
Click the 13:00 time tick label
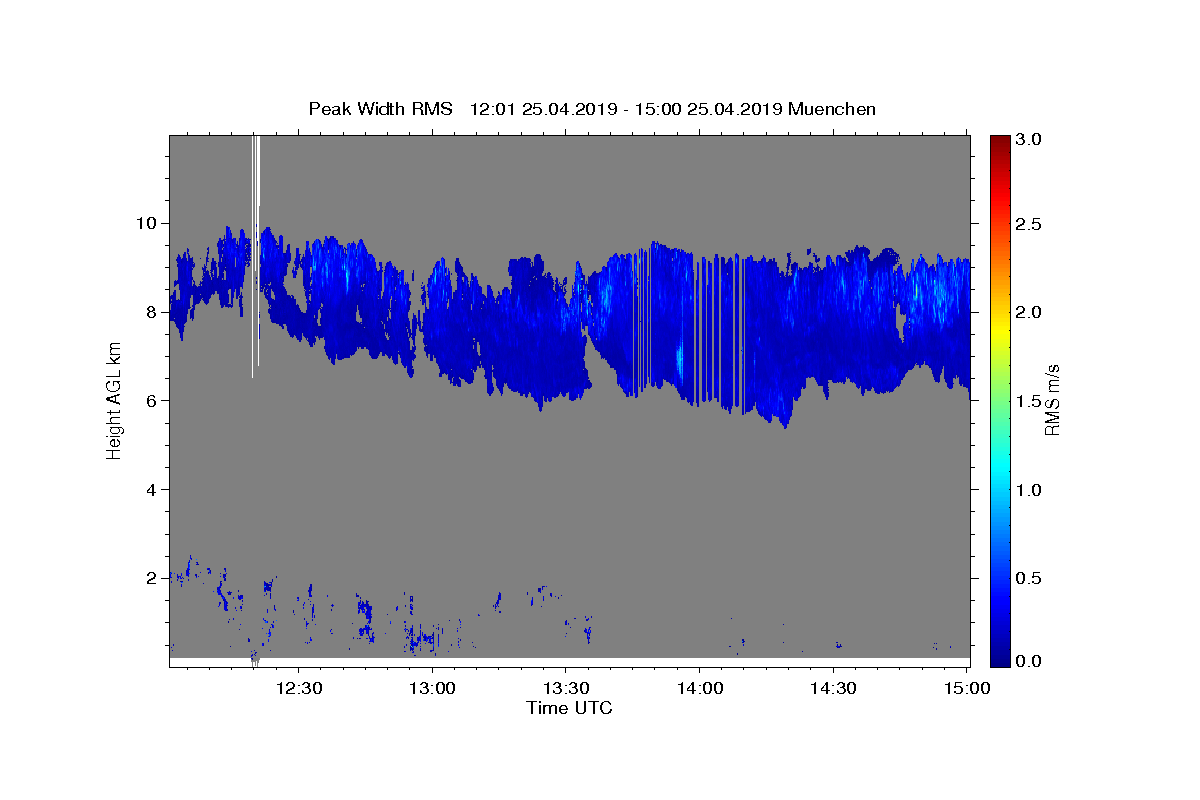pos(433,688)
